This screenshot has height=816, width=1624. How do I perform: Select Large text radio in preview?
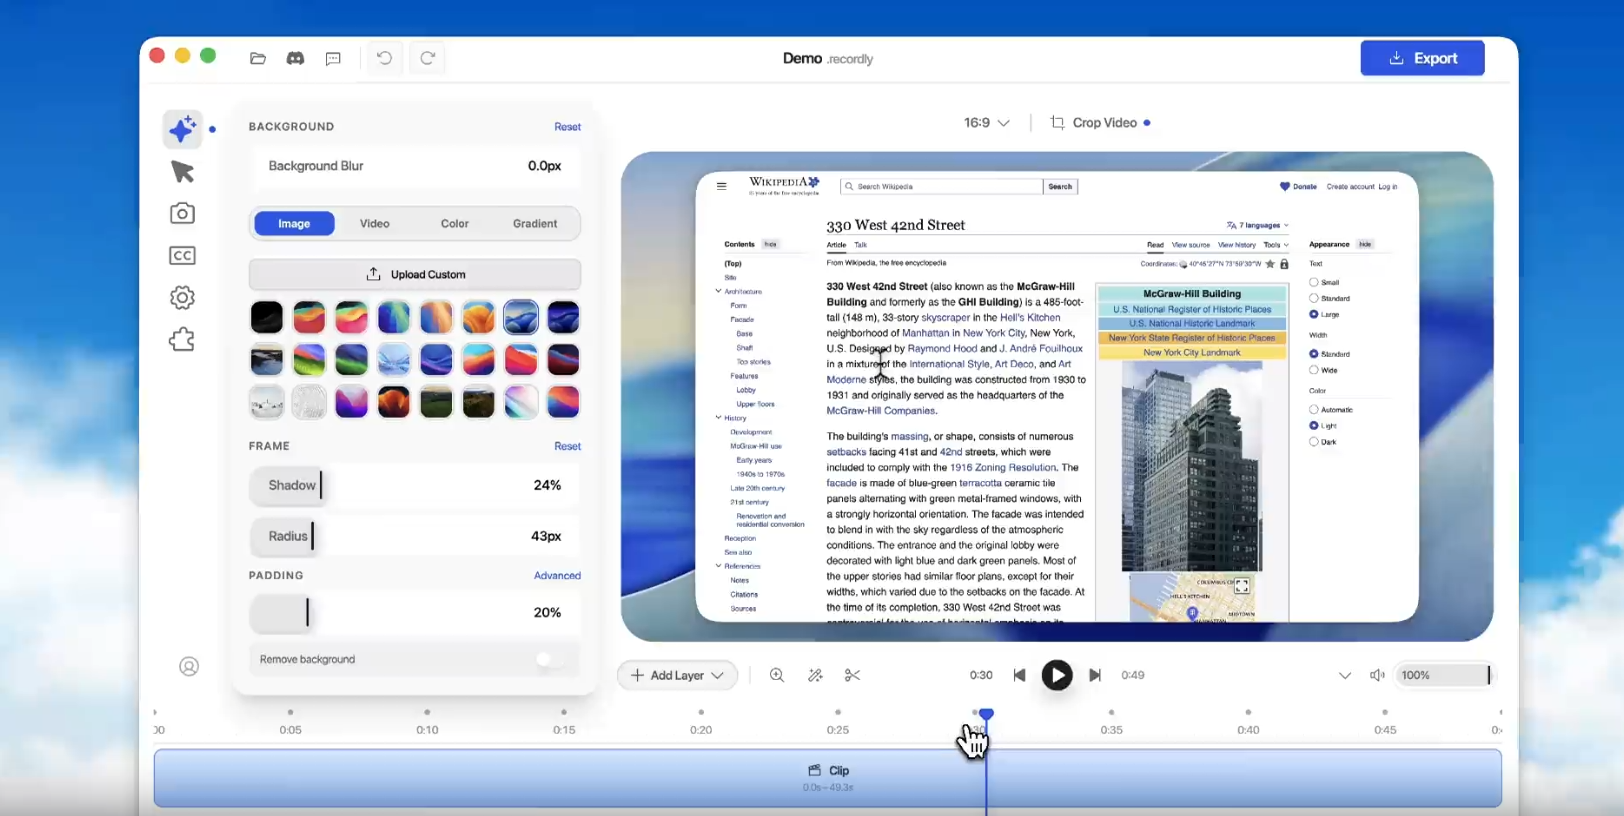tap(1314, 314)
